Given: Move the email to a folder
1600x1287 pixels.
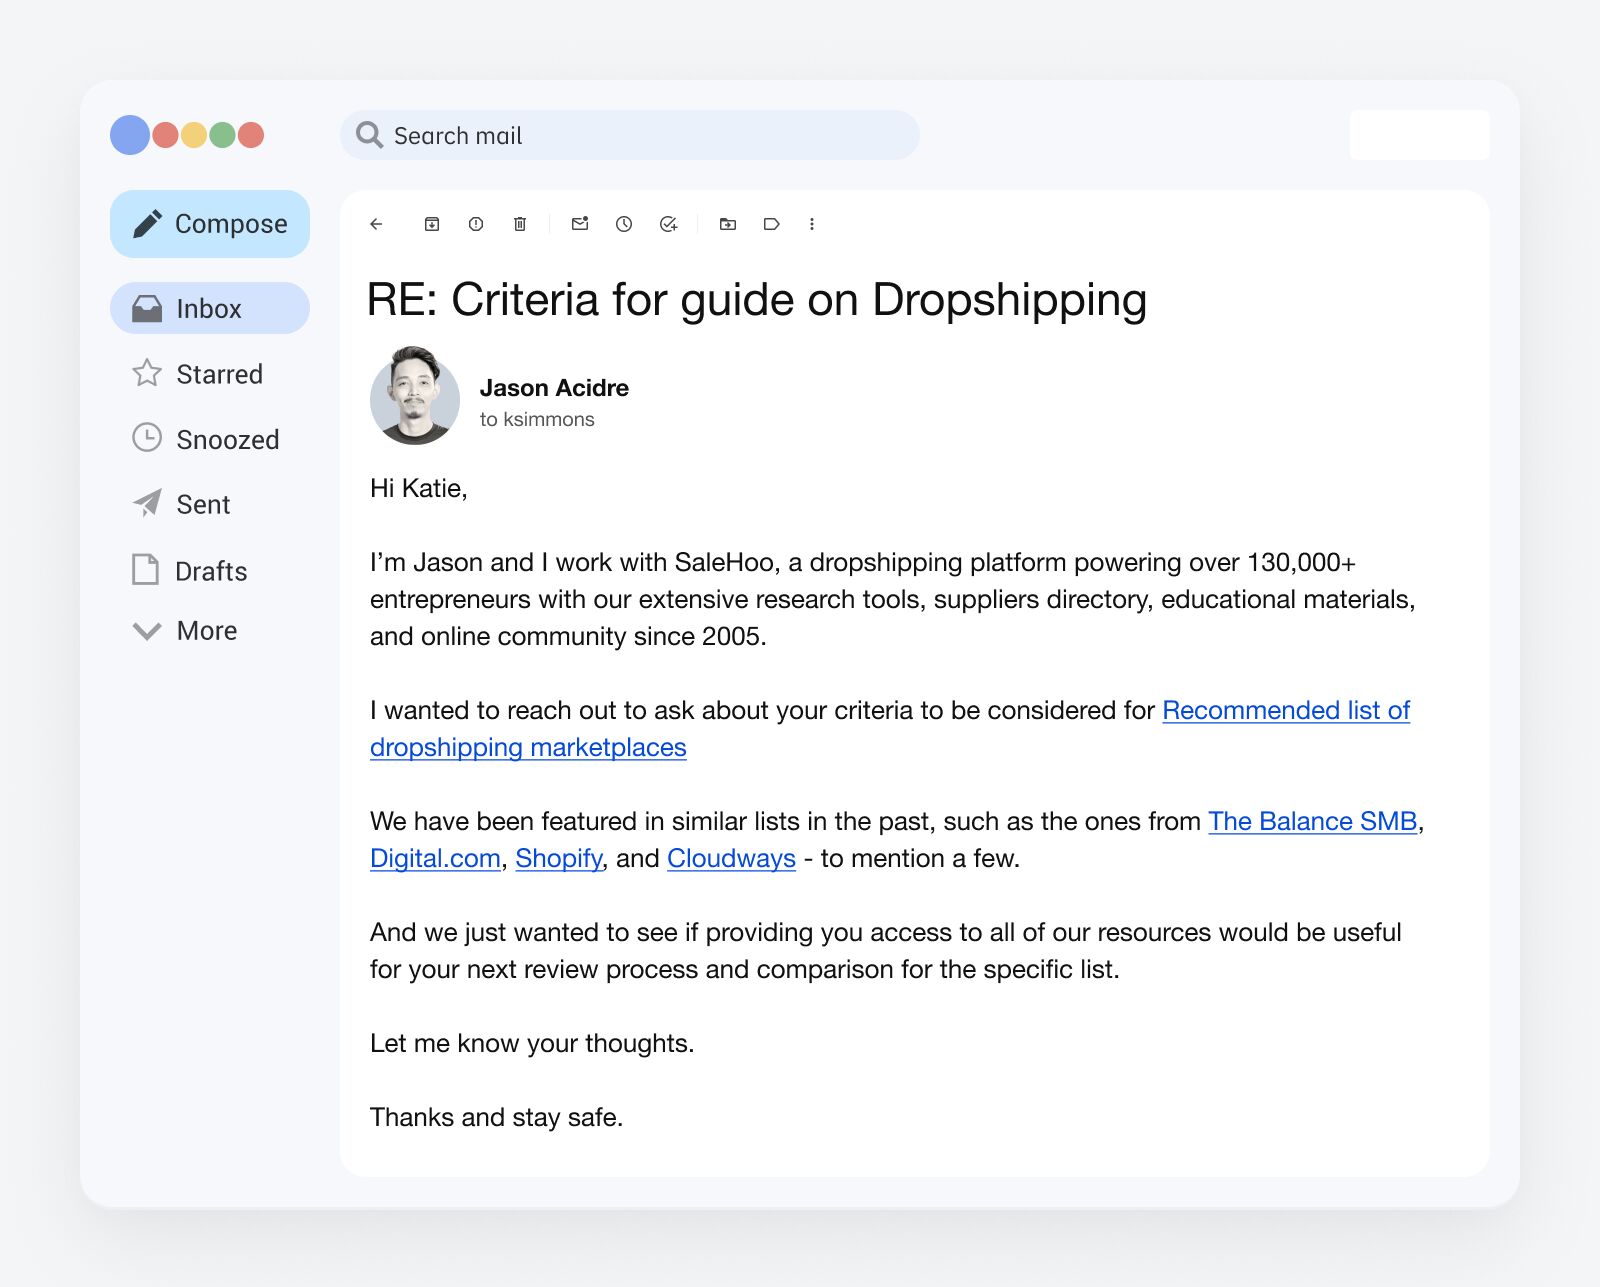Looking at the screenshot, I should [727, 224].
